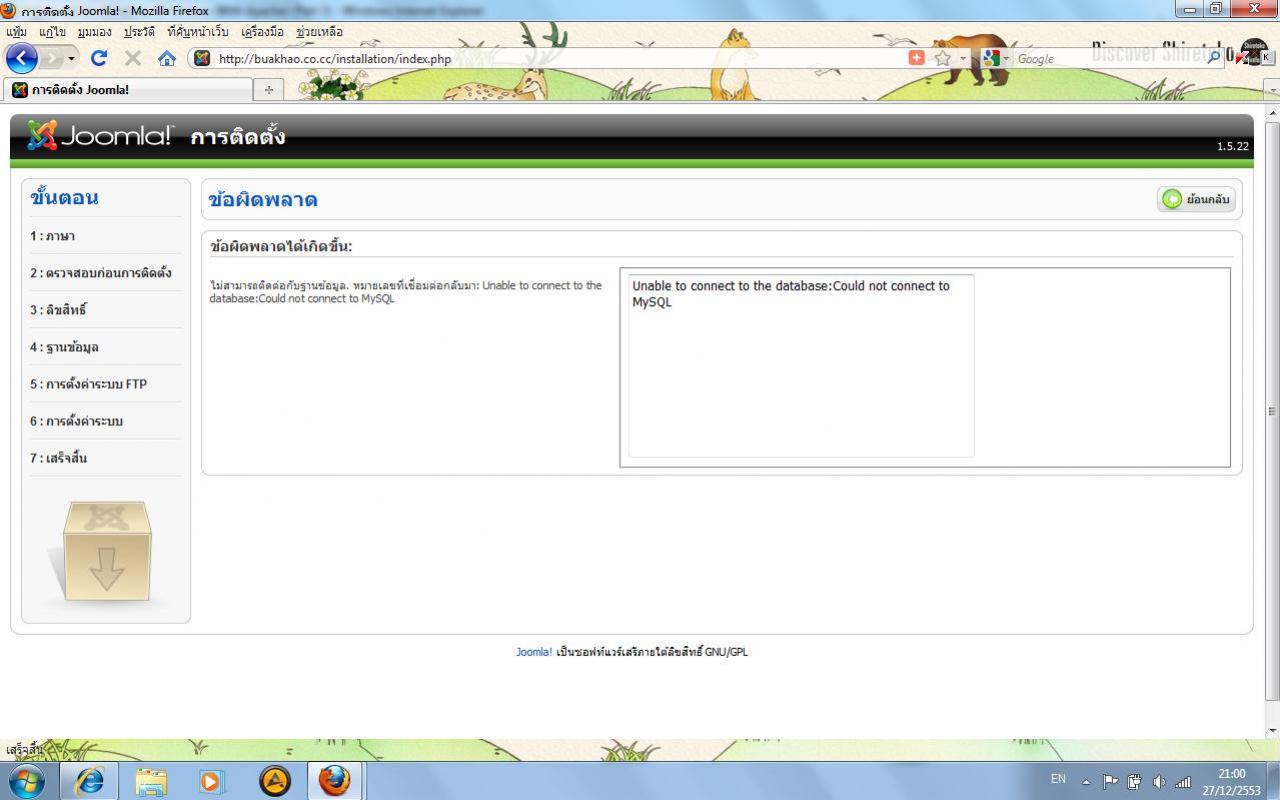Reload the page with the refresh icon
The height and width of the screenshot is (800, 1280).
pos(98,58)
